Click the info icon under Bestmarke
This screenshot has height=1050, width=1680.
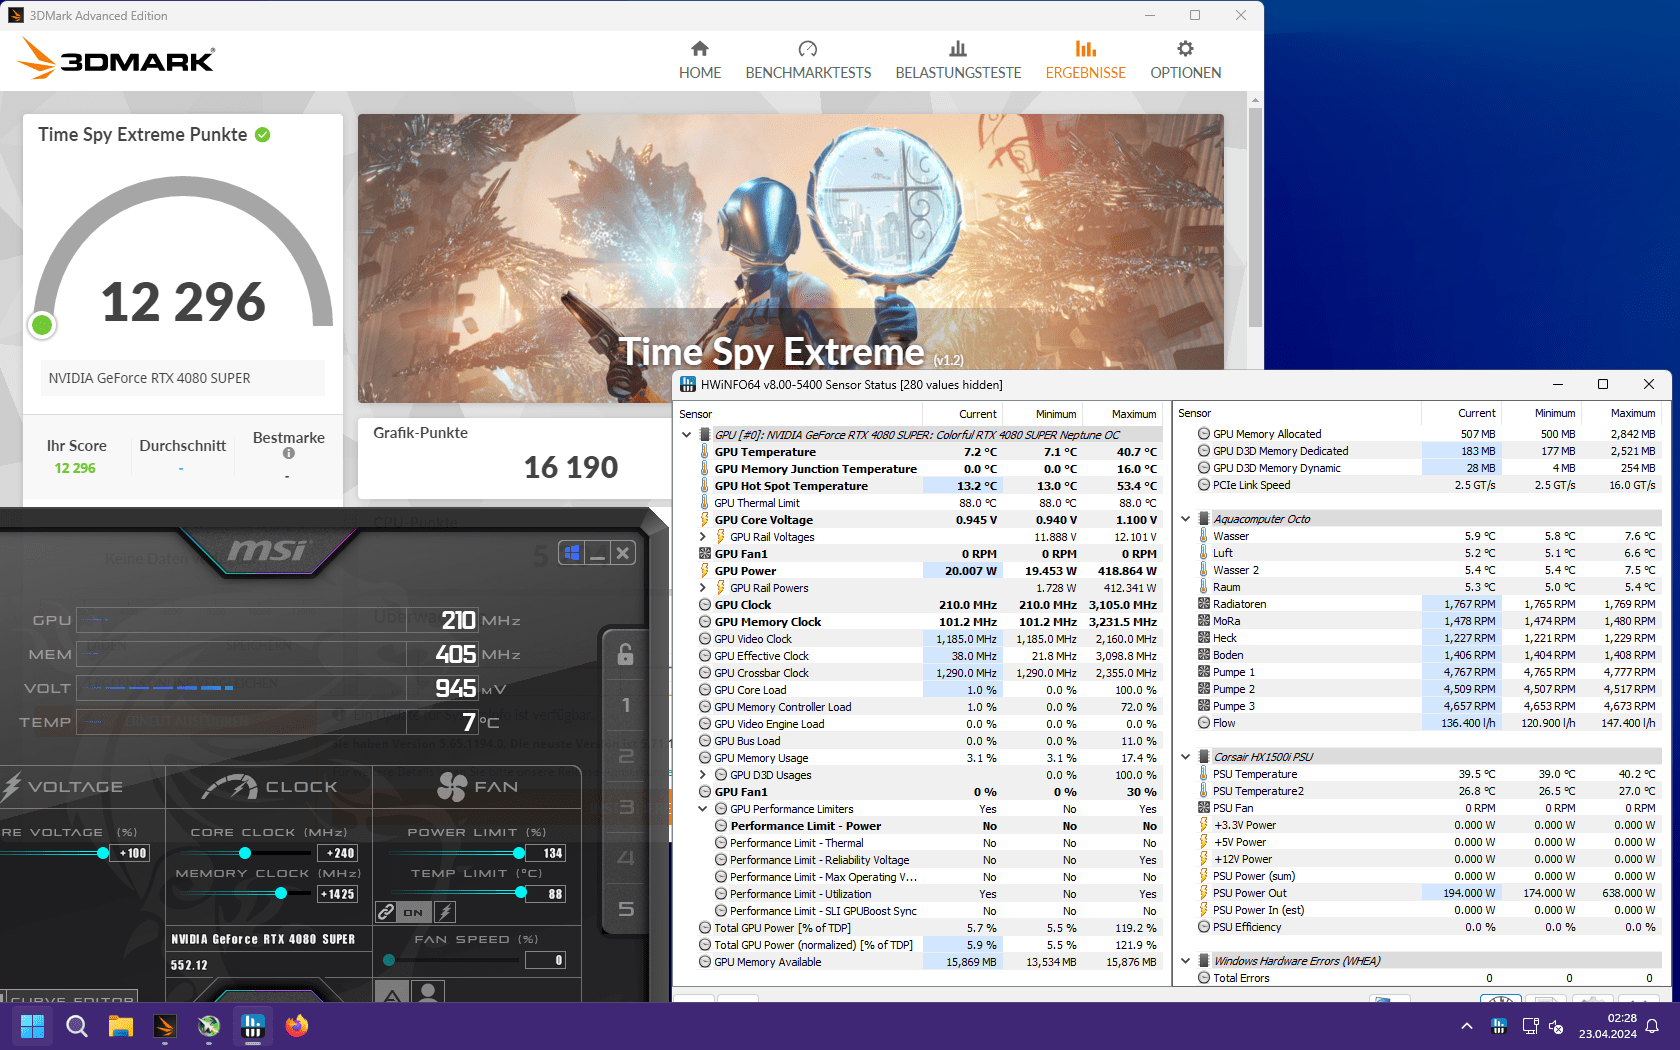(289, 453)
